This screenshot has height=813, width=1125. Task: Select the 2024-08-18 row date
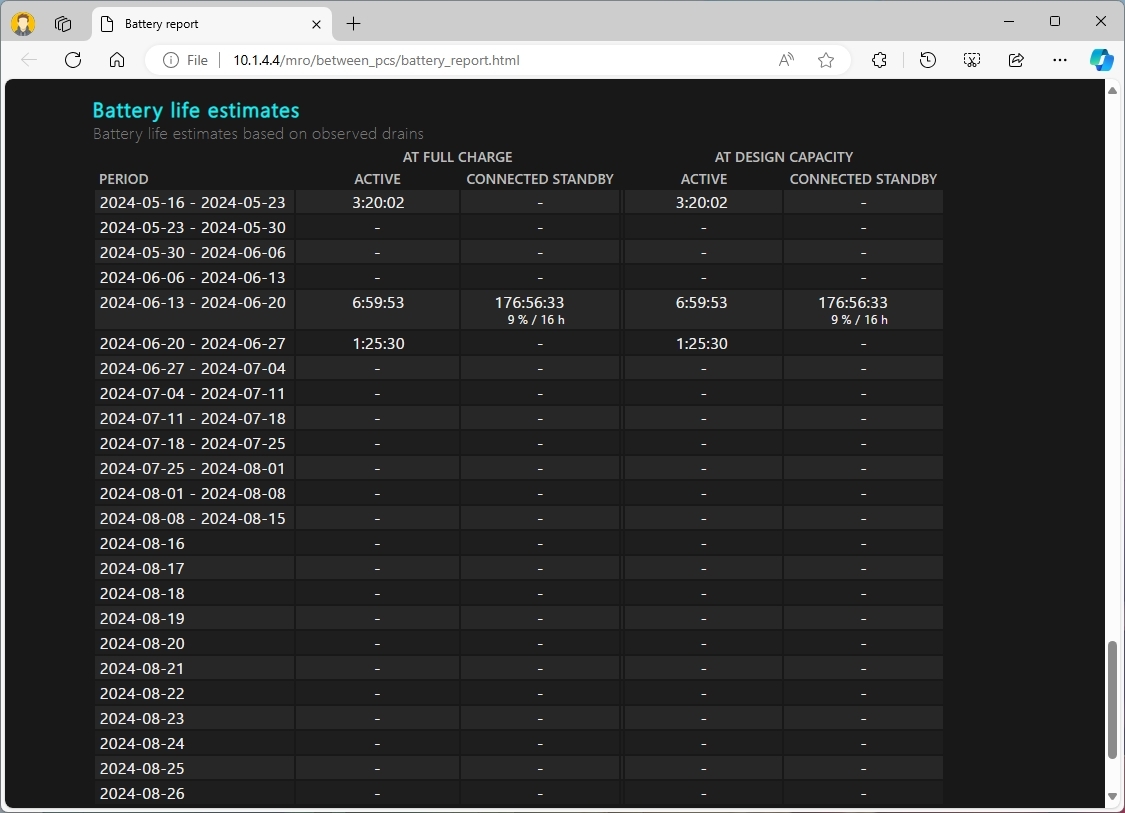point(142,593)
